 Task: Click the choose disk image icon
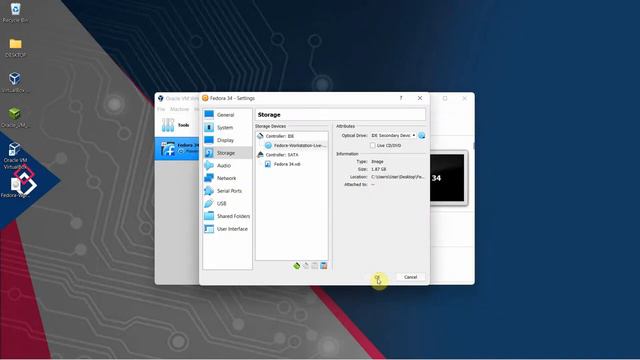422,135
